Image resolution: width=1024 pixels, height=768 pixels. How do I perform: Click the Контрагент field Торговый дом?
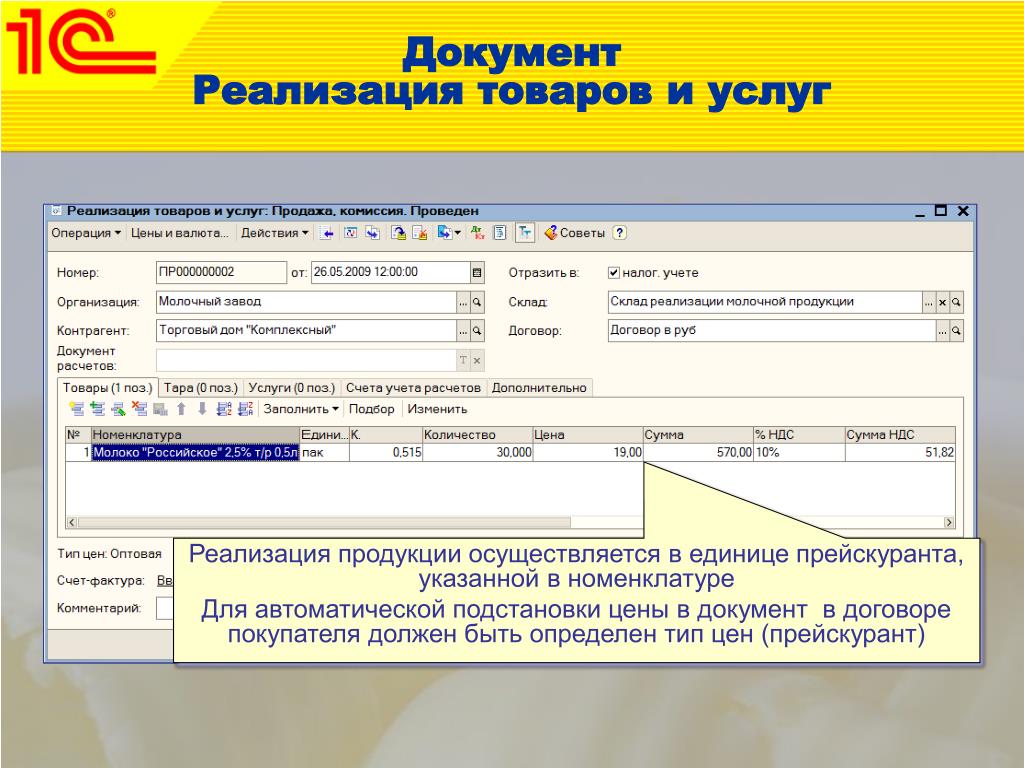[306, 330]
